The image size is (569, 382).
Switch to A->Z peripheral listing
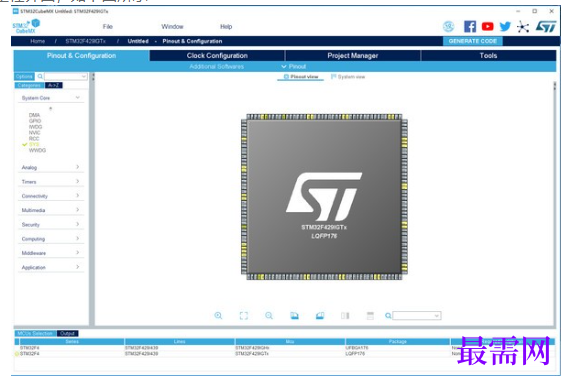pos(53,85)
